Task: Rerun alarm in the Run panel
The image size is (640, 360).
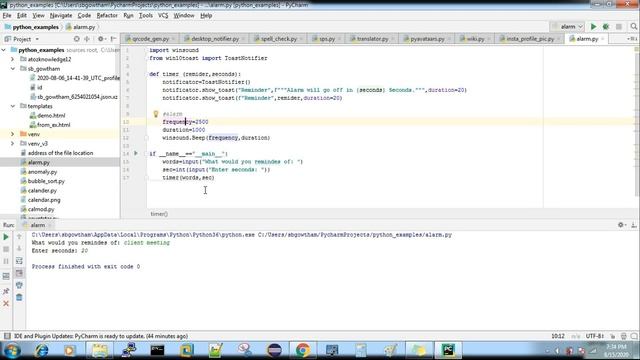Action: tap(6, 237)
